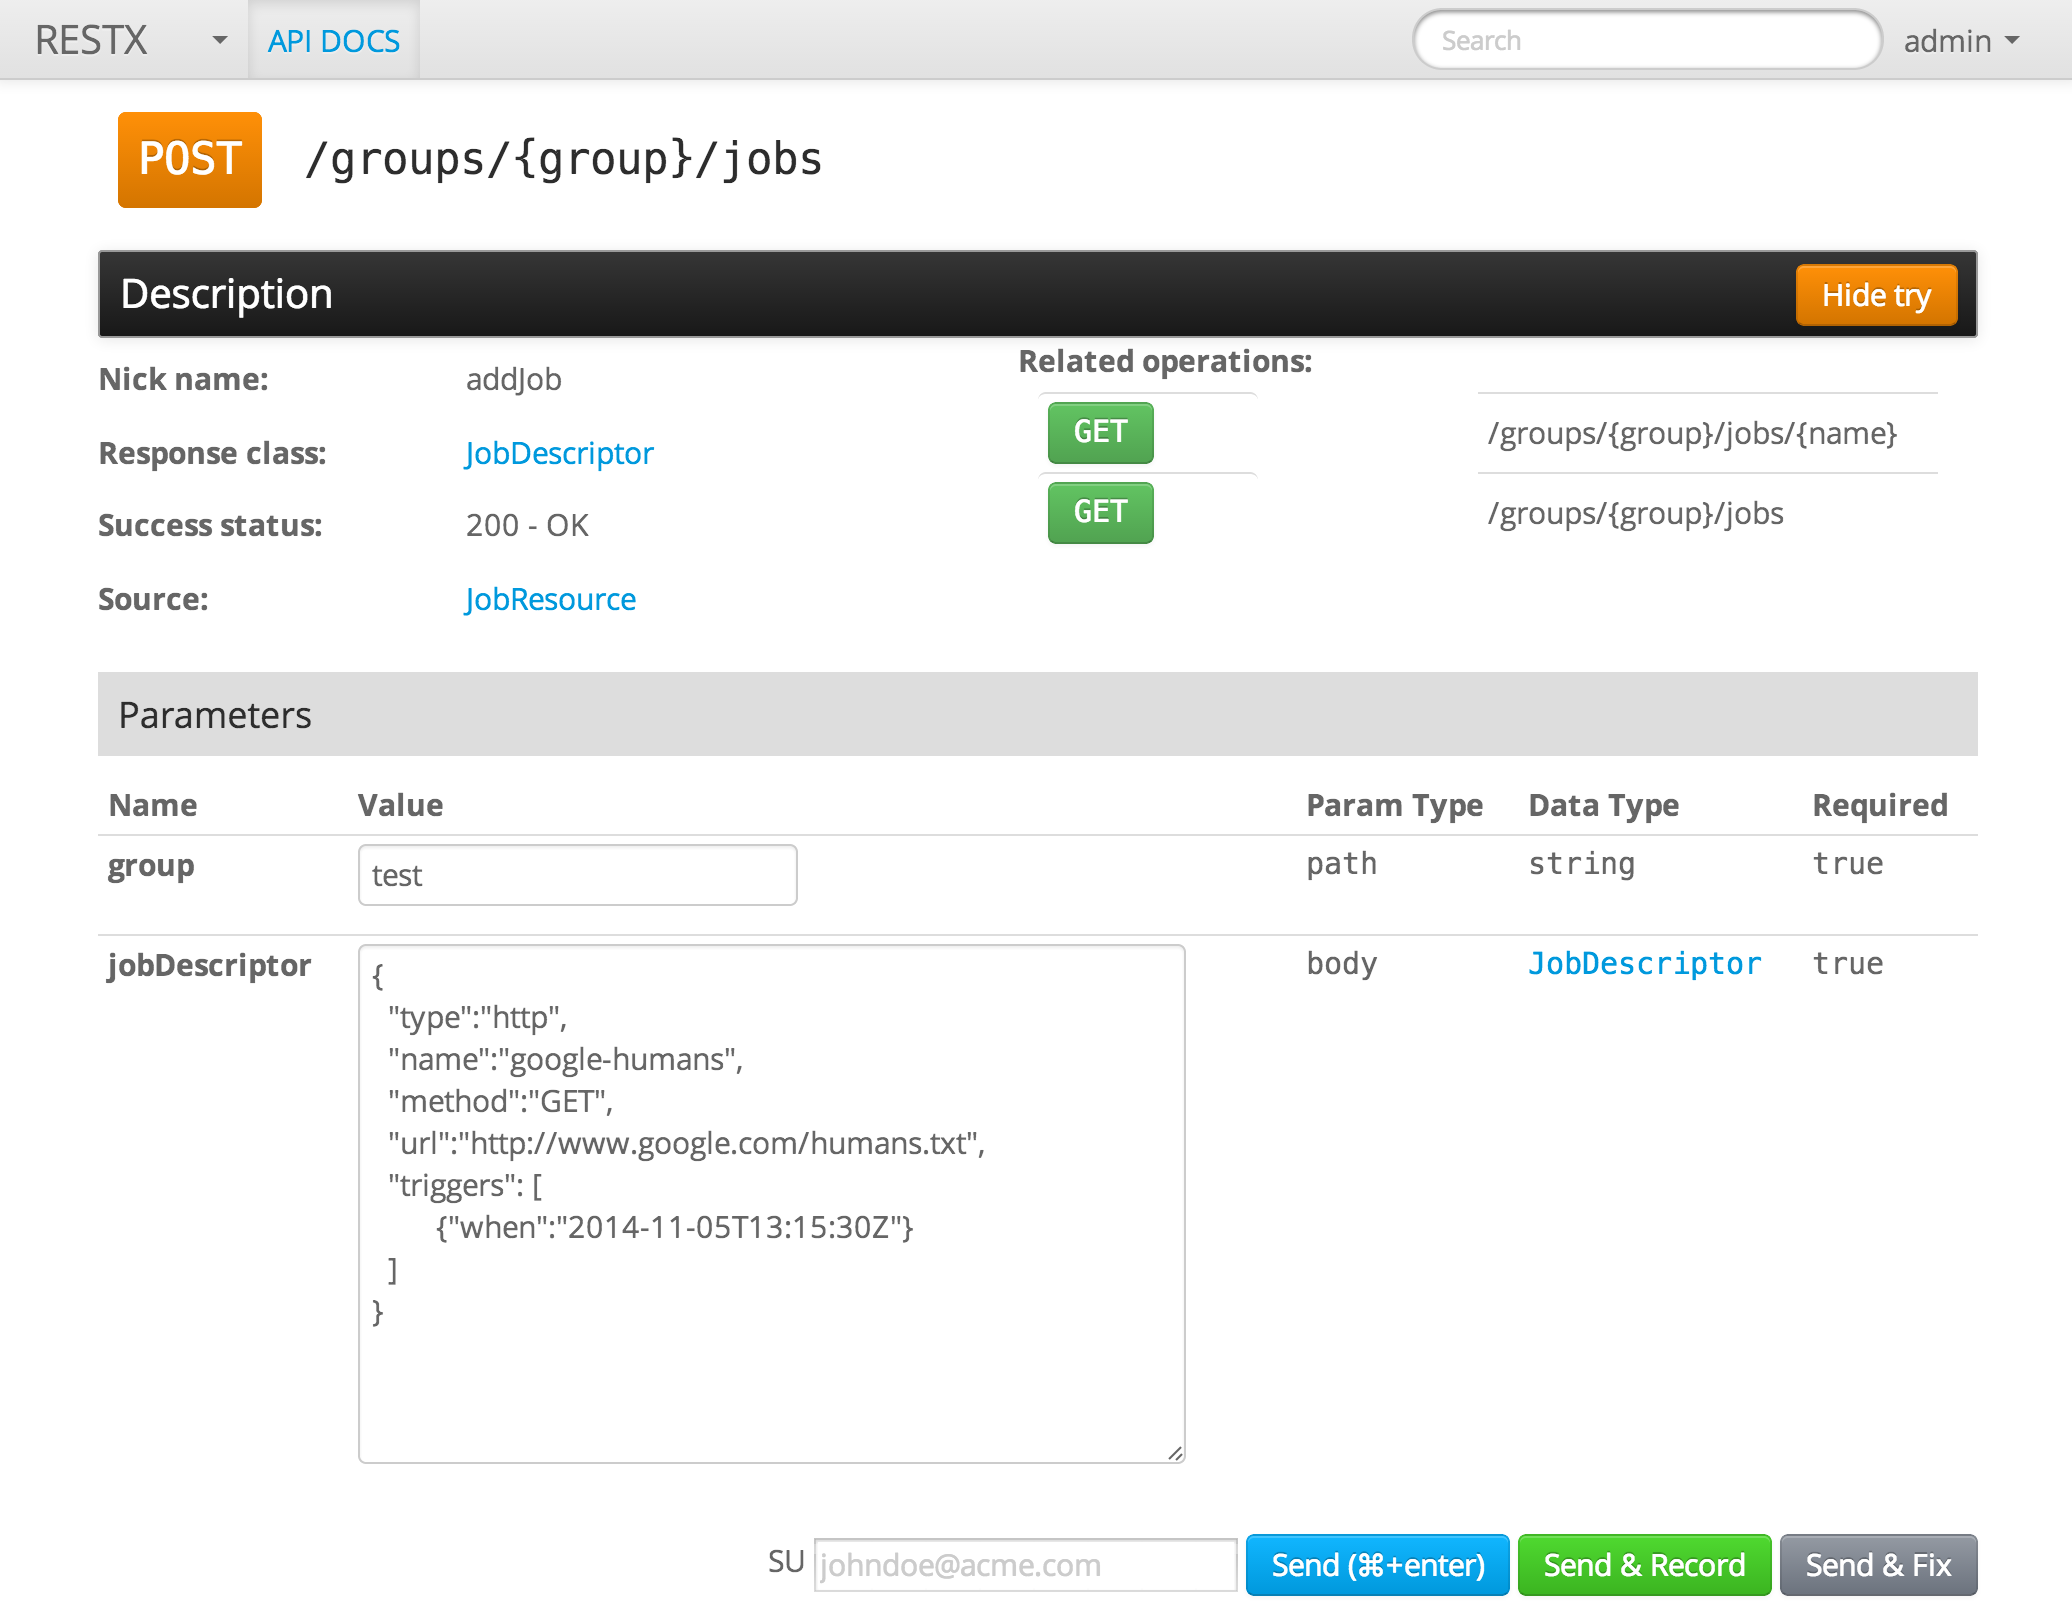2072x1616 pixels.
Task: Grab the textarea resize handle
Action: click(1175, 1453)
